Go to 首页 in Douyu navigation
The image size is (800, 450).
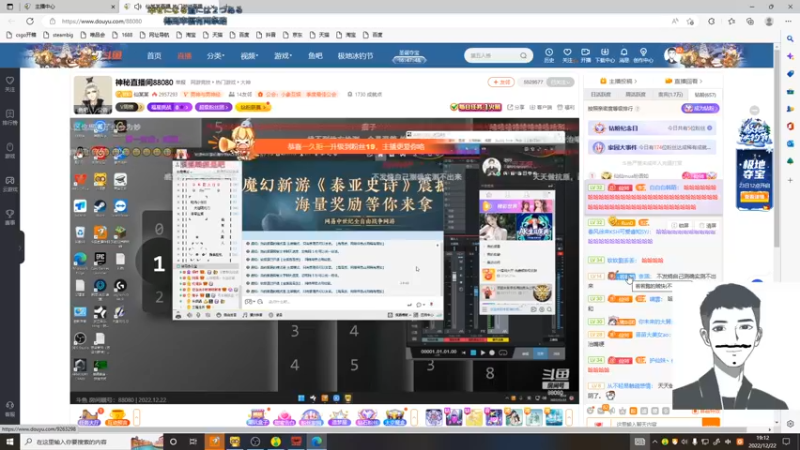pyautogui.click(x=154, y=56)
